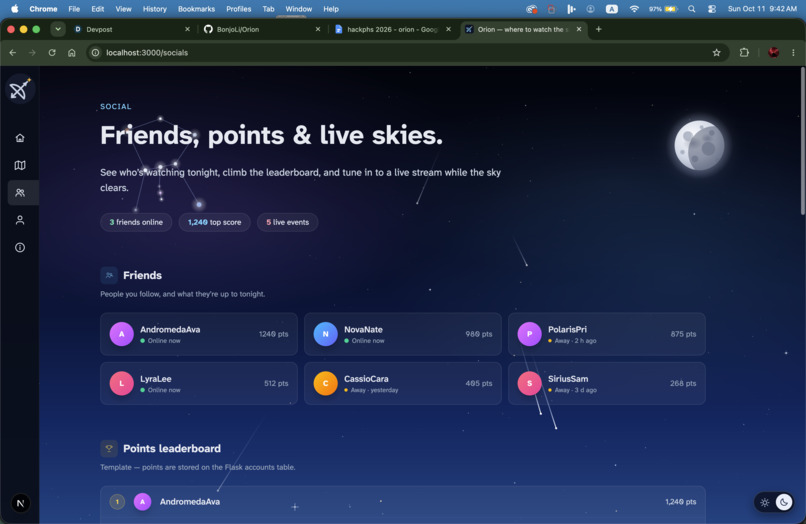The image size is (806, 524).
Task: Open the Apple menu
Action: click(x=14, y=9)
